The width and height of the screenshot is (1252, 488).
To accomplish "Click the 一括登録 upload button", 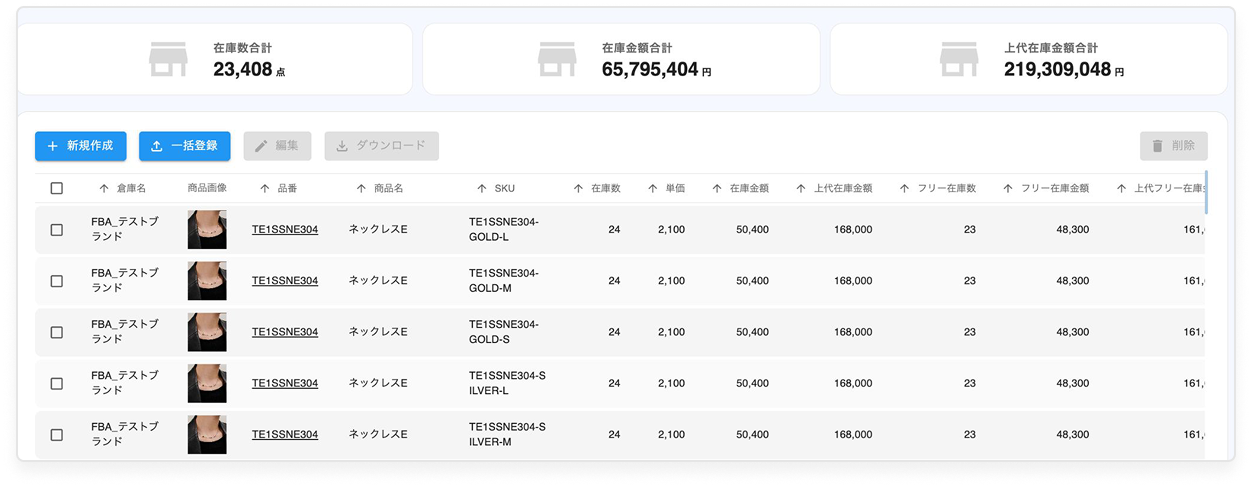I will pyautogui.click(x=185, y=146).
